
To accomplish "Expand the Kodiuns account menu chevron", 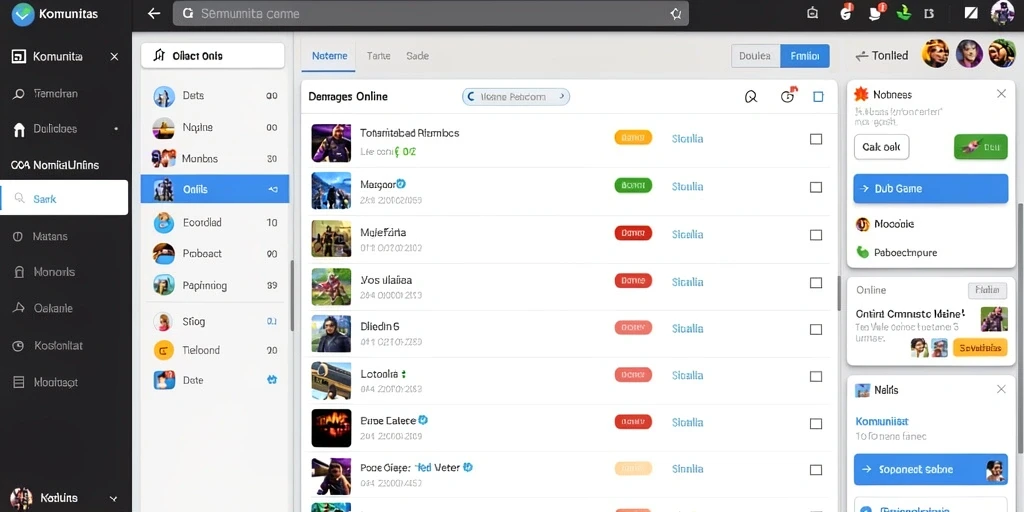I will (x=113, y=498).
